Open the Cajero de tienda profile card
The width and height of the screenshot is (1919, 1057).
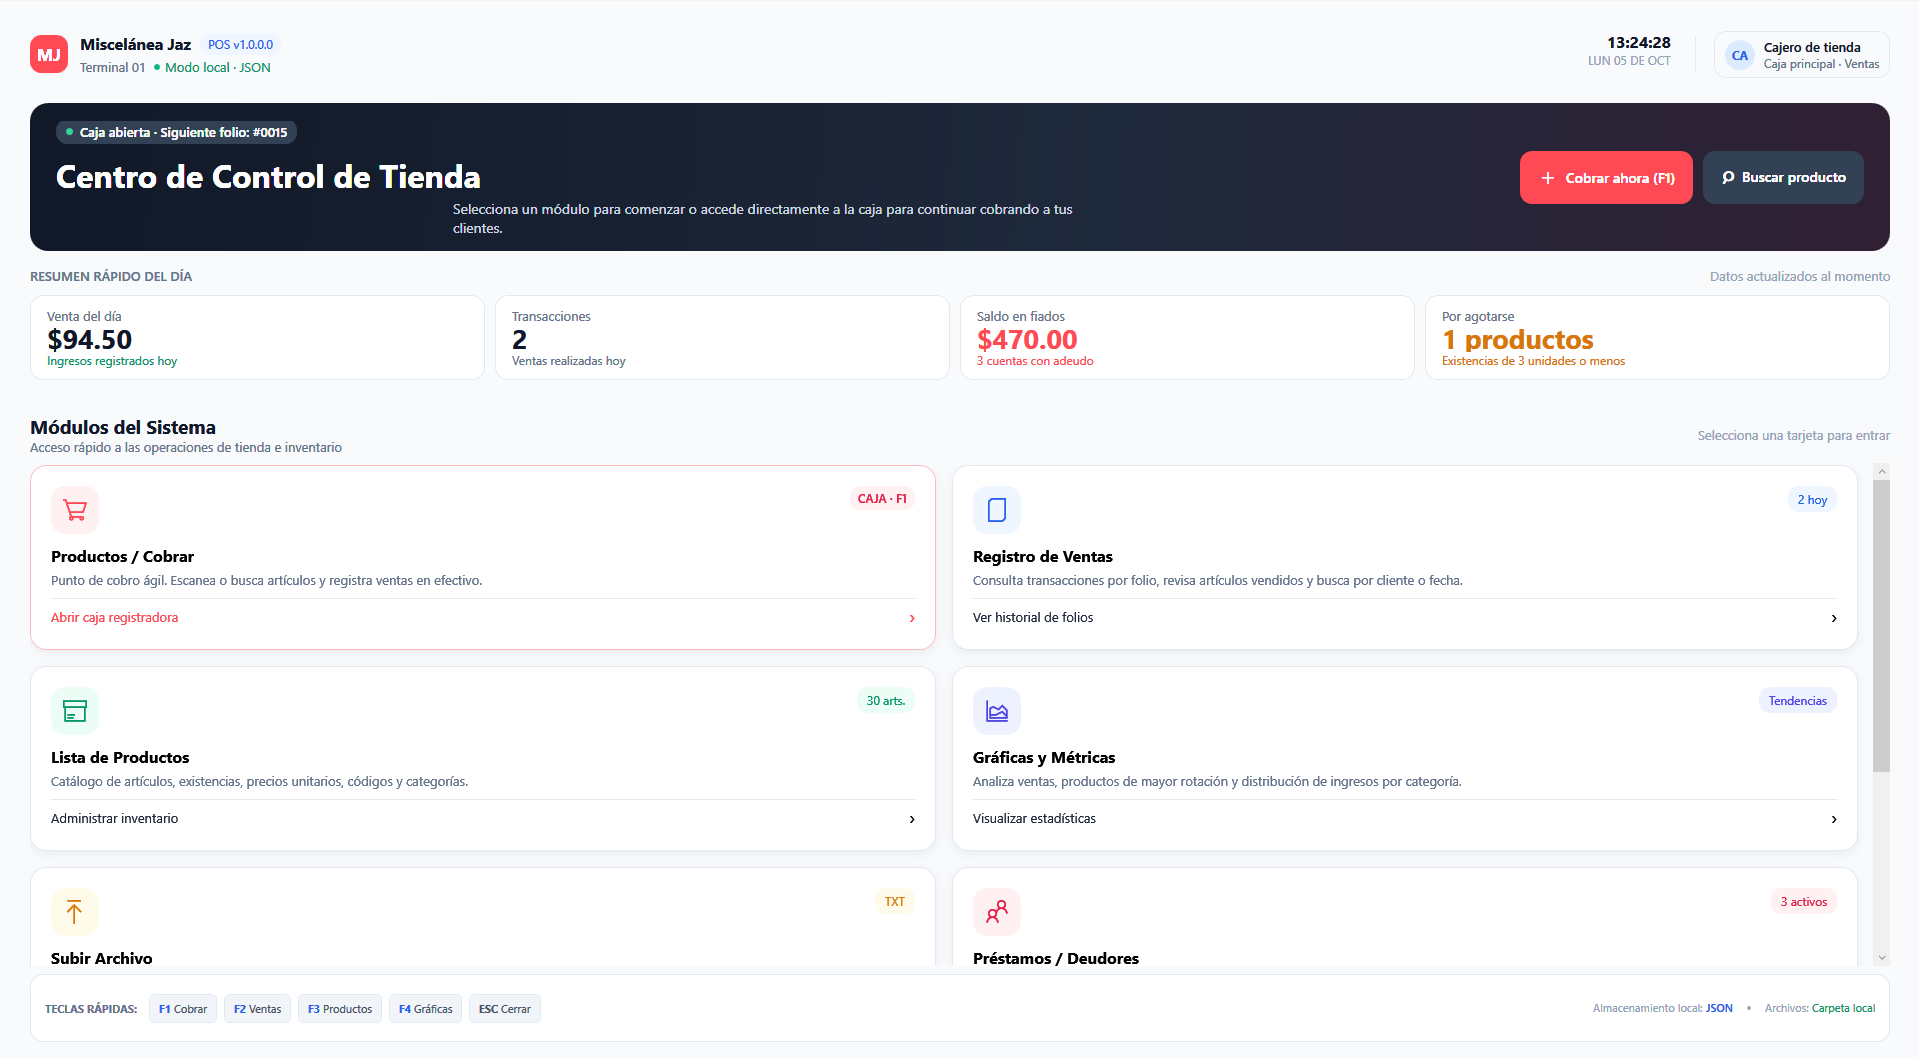pyautogui.click(x=1802, y=55)
